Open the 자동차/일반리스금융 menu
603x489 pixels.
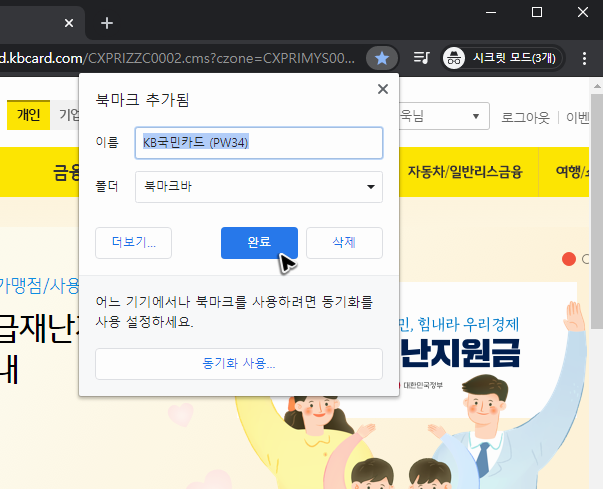(465, 171)
